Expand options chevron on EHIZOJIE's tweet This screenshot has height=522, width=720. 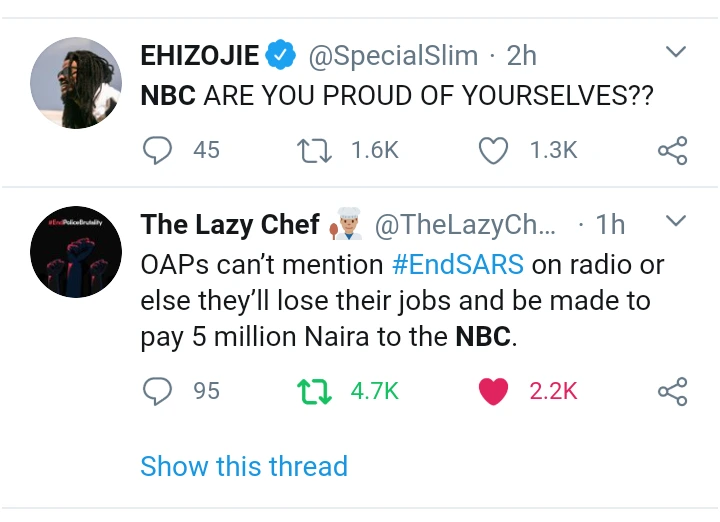(x=676, y=52)
